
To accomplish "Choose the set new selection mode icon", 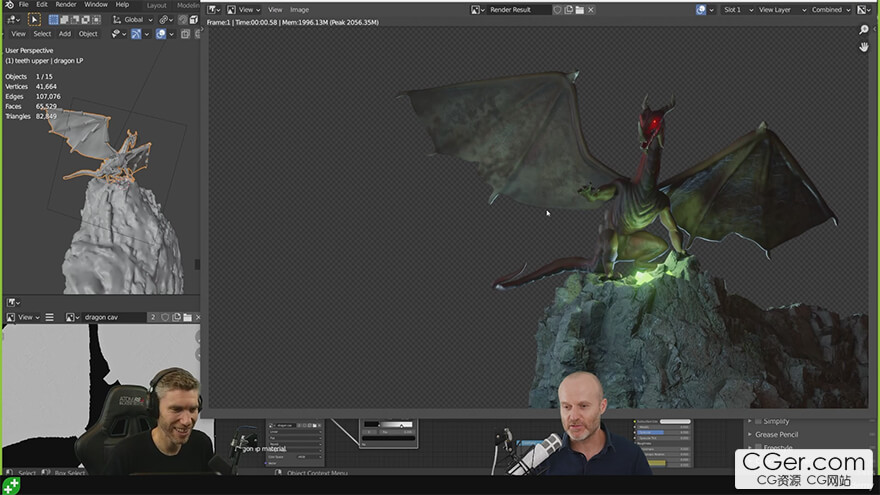I will 53,20.
